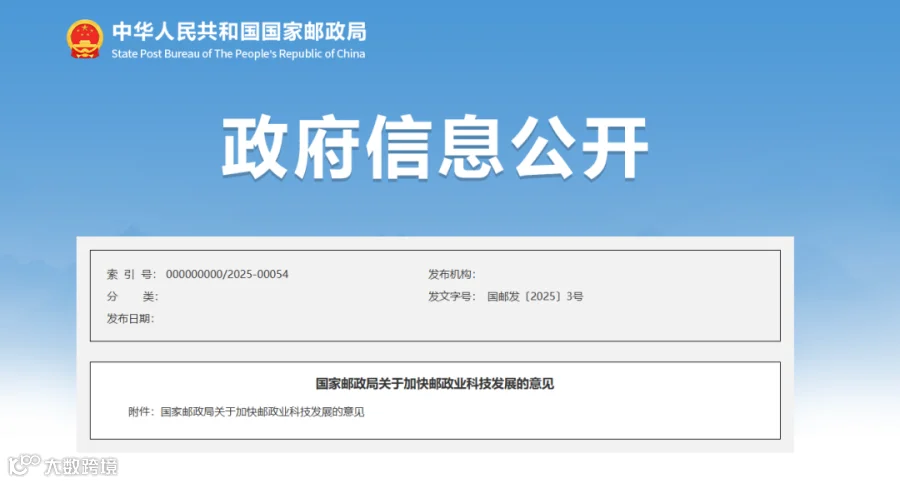Click the 索引号 label
Image resolution: width=900 pixels, height=483 pixels.
tap(131, 275)
